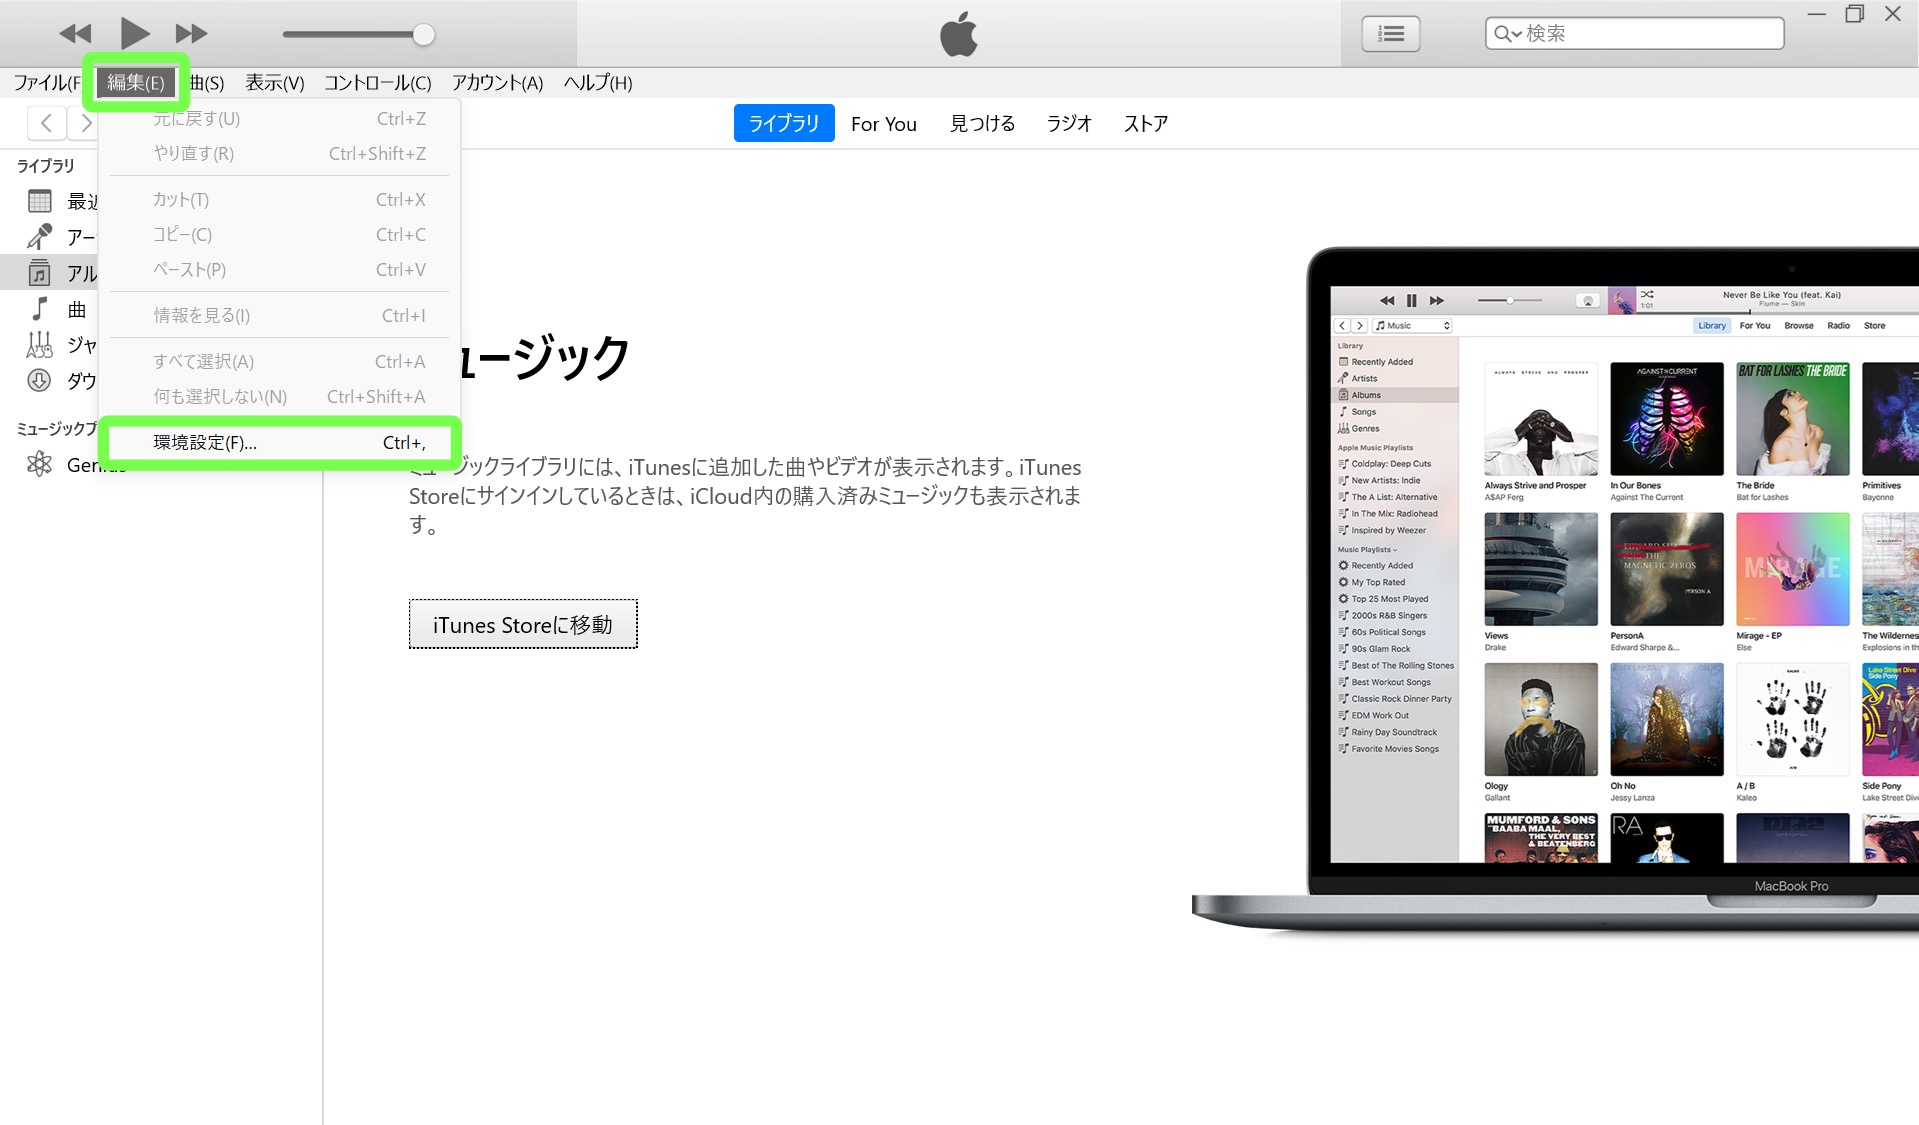This screenshot has height=1125, width=1919.
Task: Open the search magnifier dropdown arrow
Action: (1508, 34)
